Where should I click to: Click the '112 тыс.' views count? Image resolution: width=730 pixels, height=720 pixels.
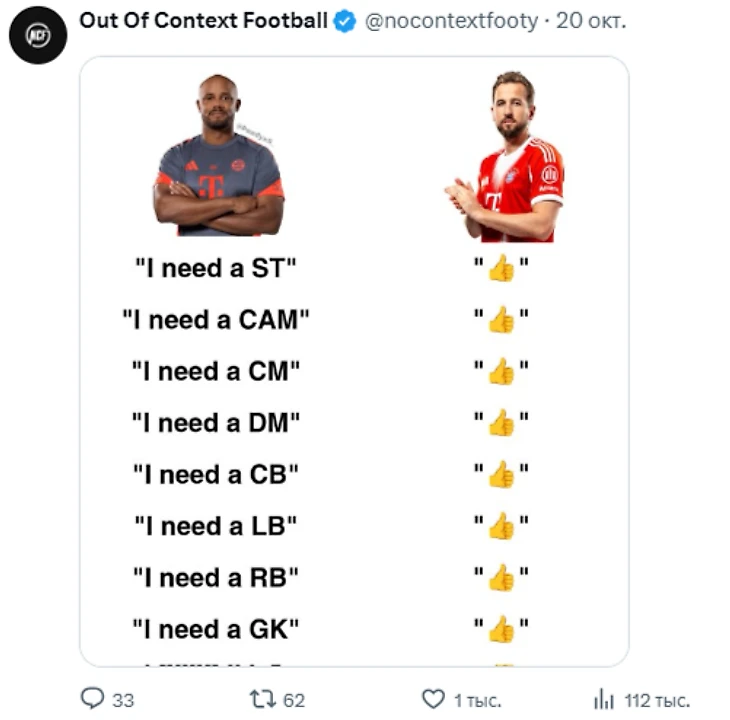tap(656, 700)
